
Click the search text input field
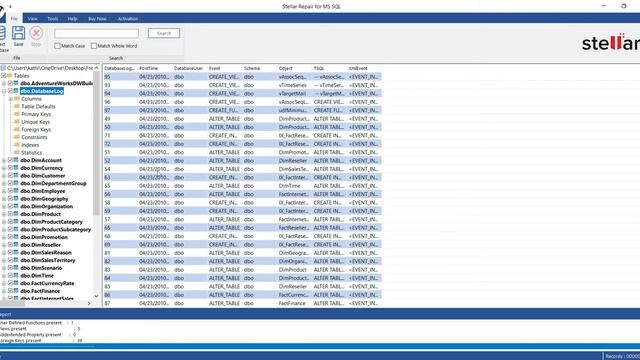(x=97, y=33)
